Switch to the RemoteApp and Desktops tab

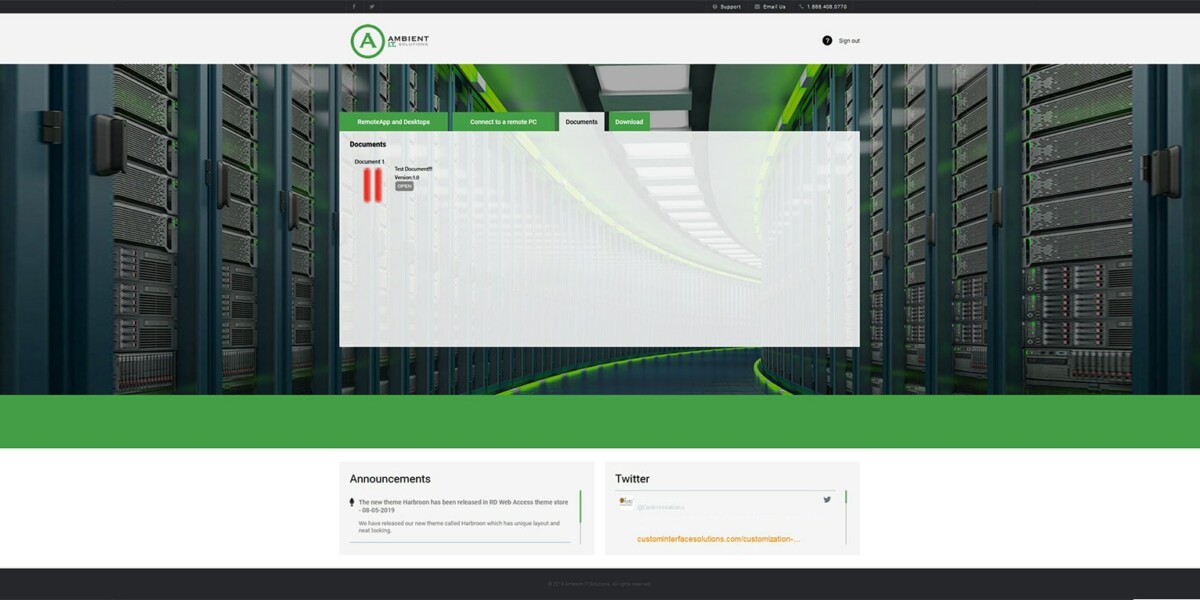click(395, 121)
